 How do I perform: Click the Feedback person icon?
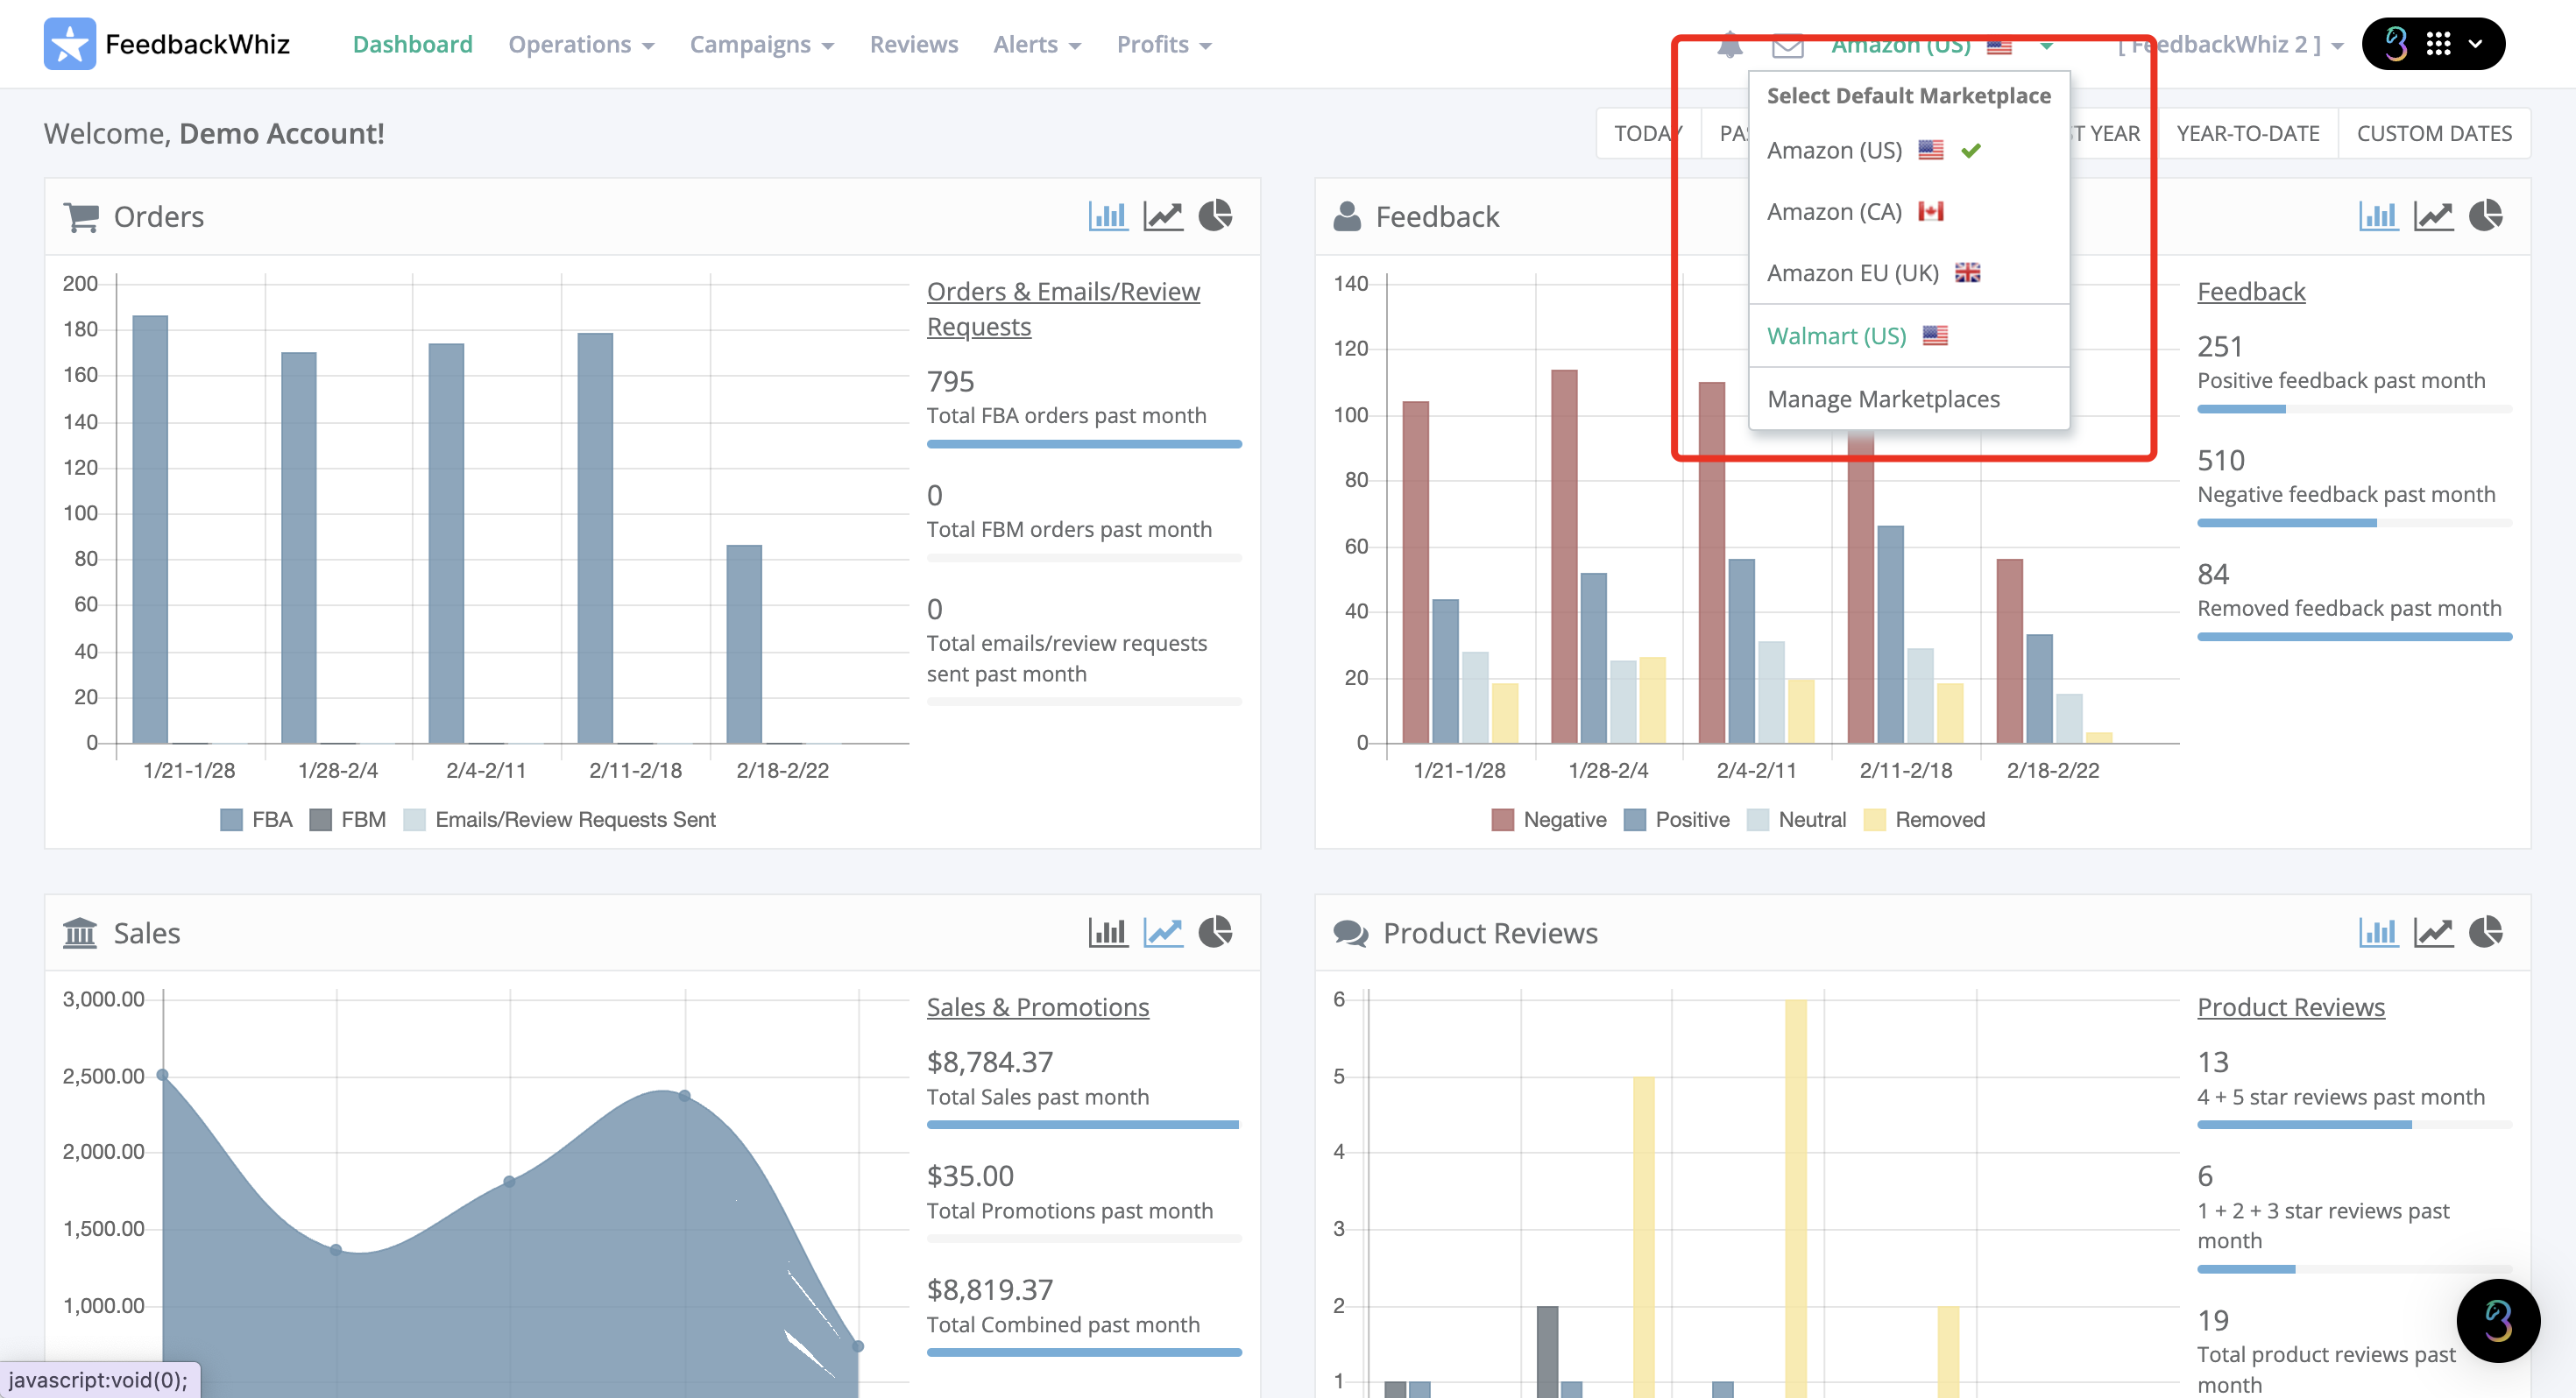click(1347, 216)
